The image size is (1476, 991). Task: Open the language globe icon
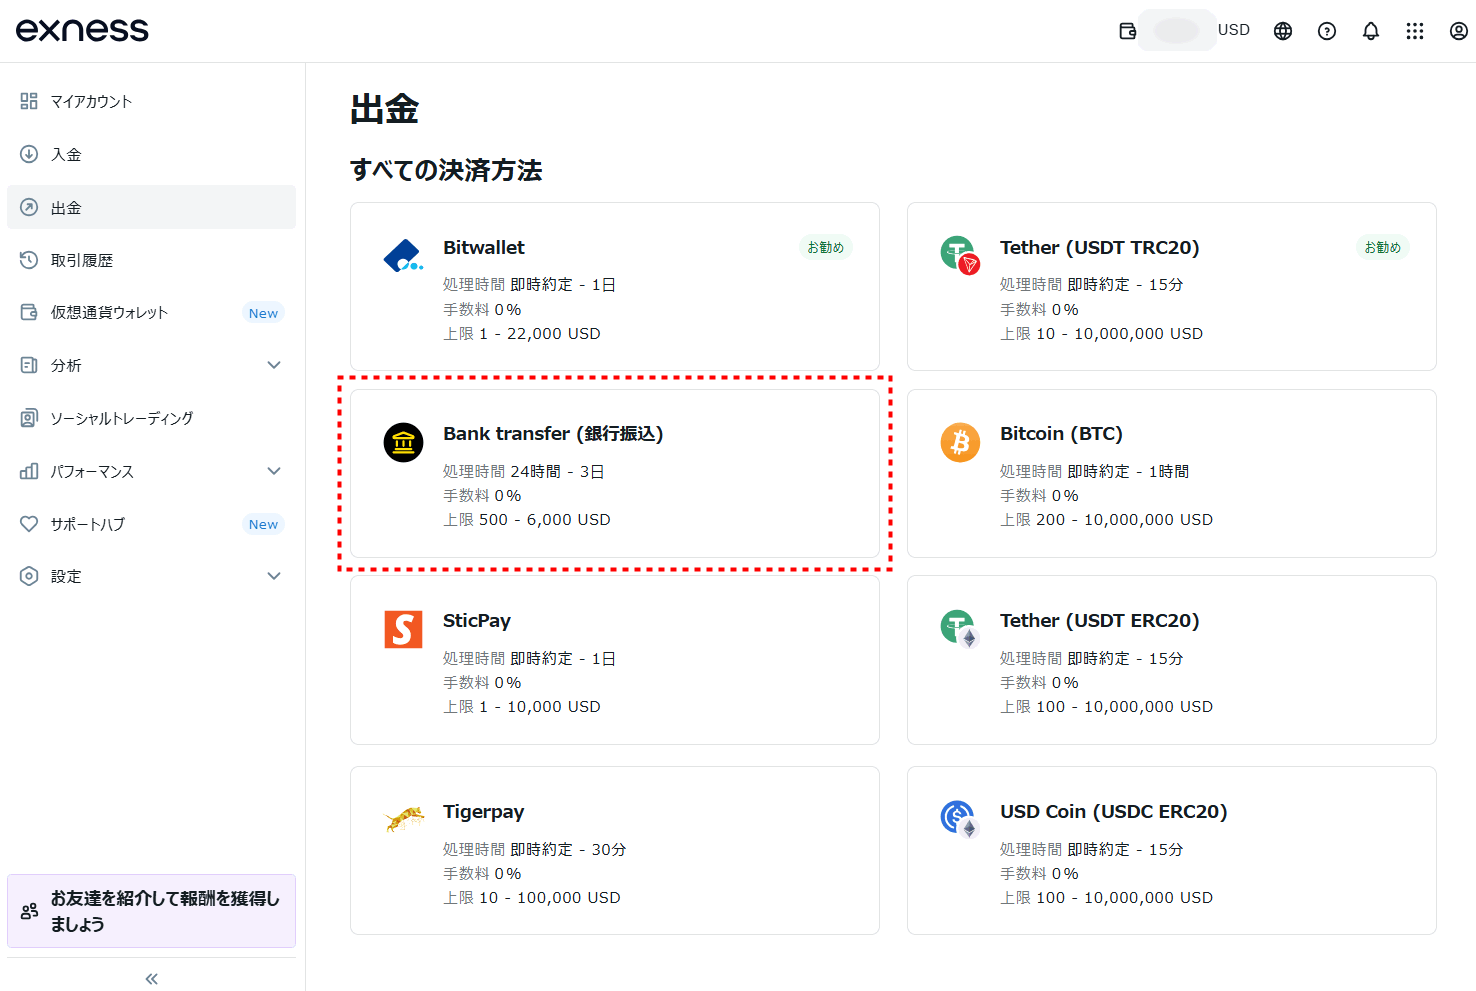(1283, 31)
